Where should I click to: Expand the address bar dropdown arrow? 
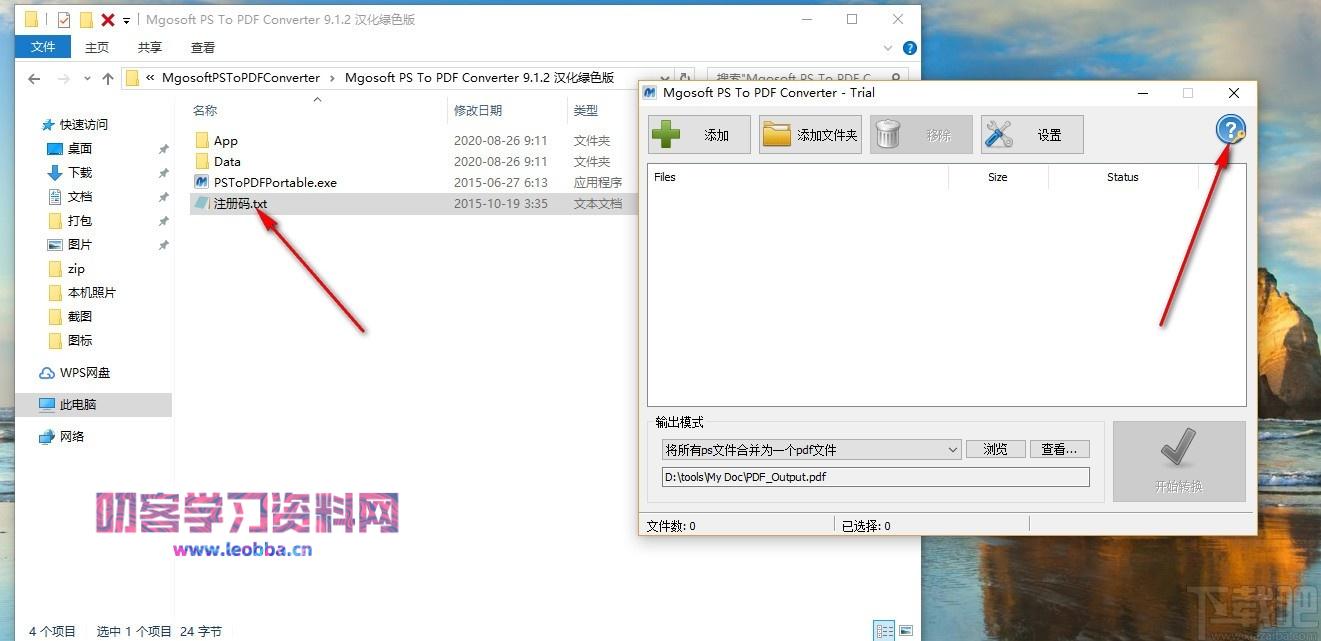tap(665, 77)
